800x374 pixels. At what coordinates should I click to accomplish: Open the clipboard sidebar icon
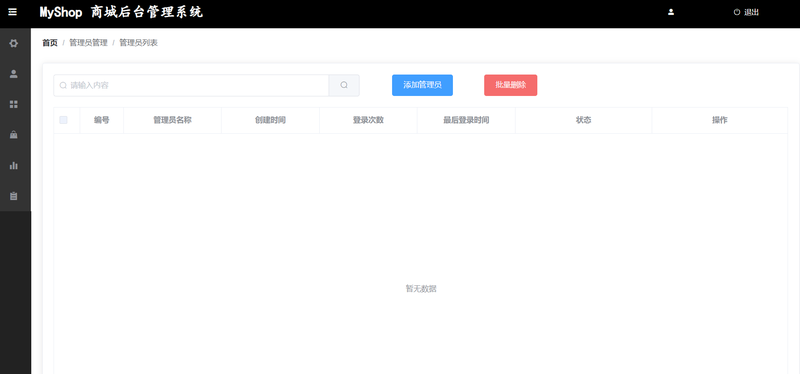[x=14, y=196]
